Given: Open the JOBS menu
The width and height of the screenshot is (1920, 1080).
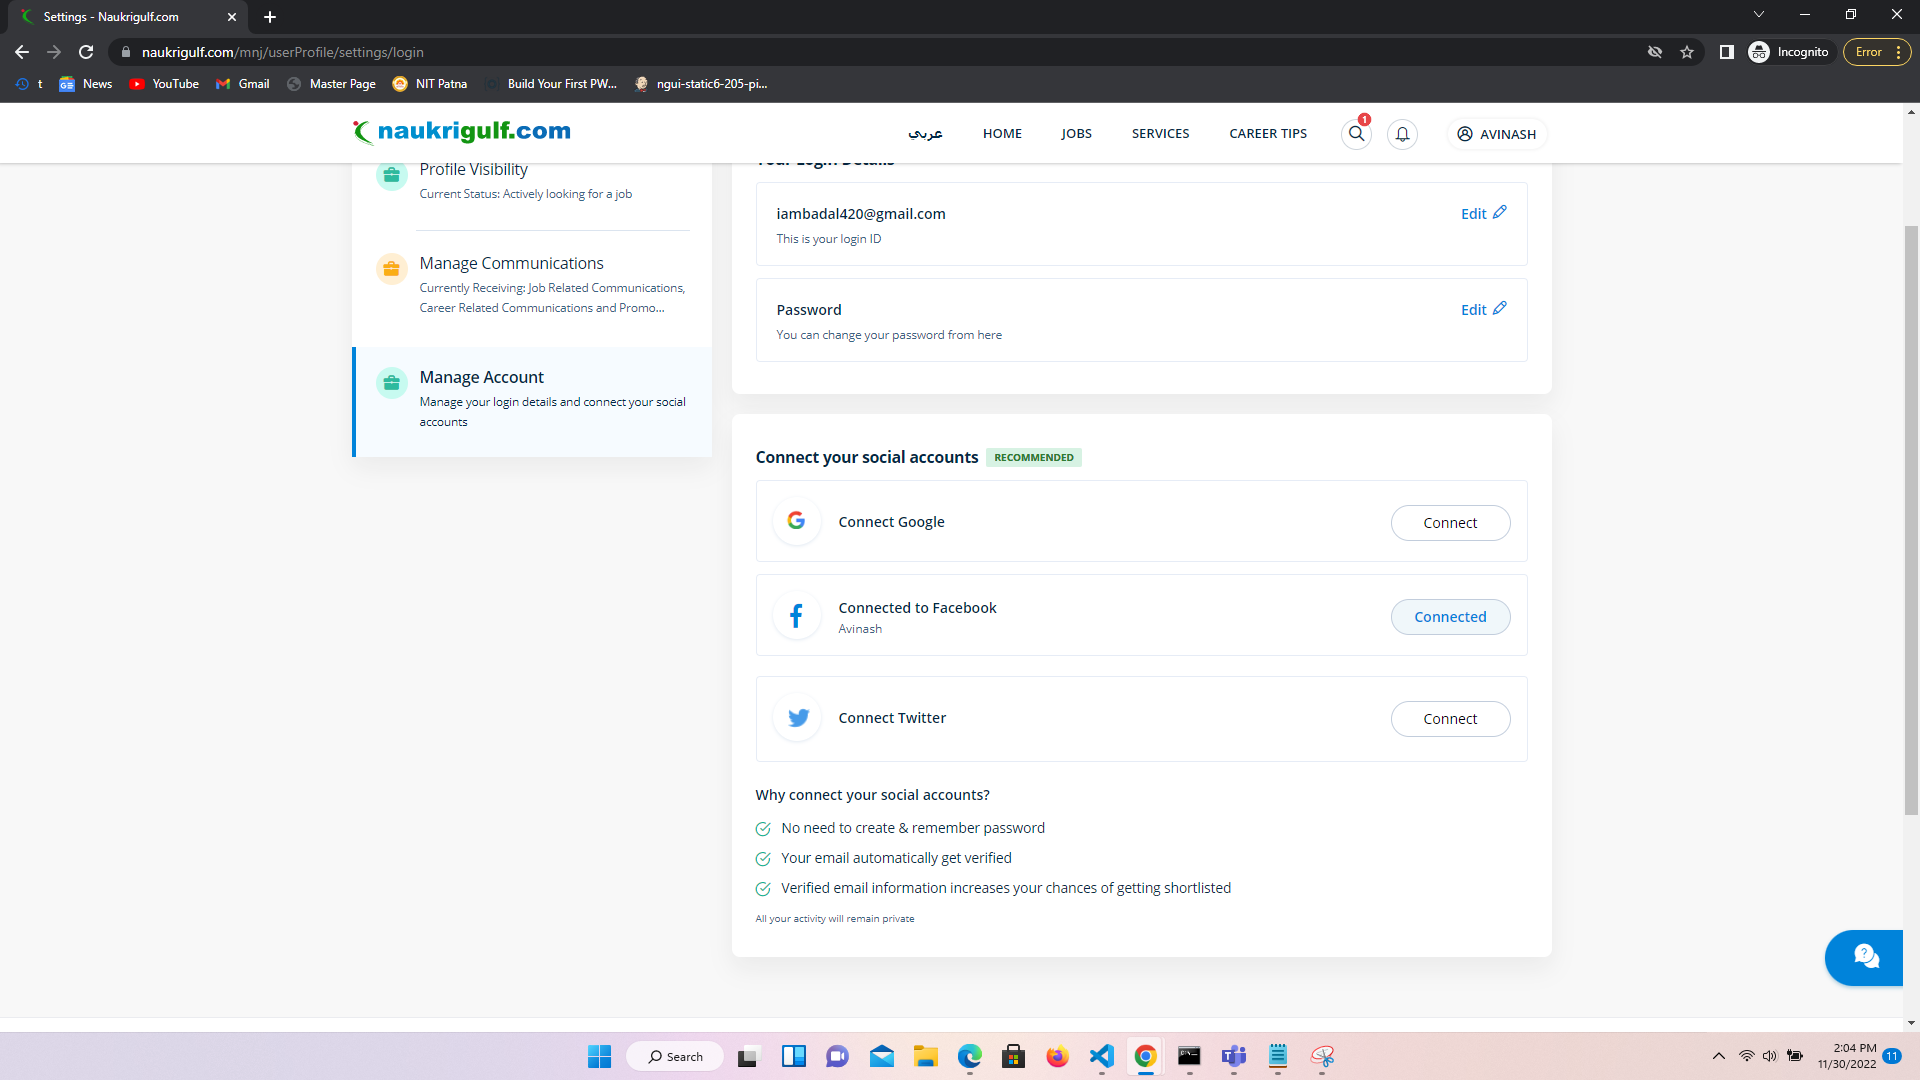Looking at the screenshot, I should (1076, 134).
